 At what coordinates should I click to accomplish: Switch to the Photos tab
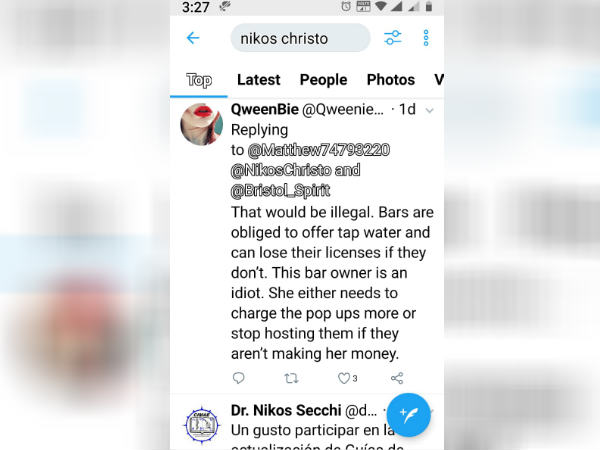pos(391,80)
